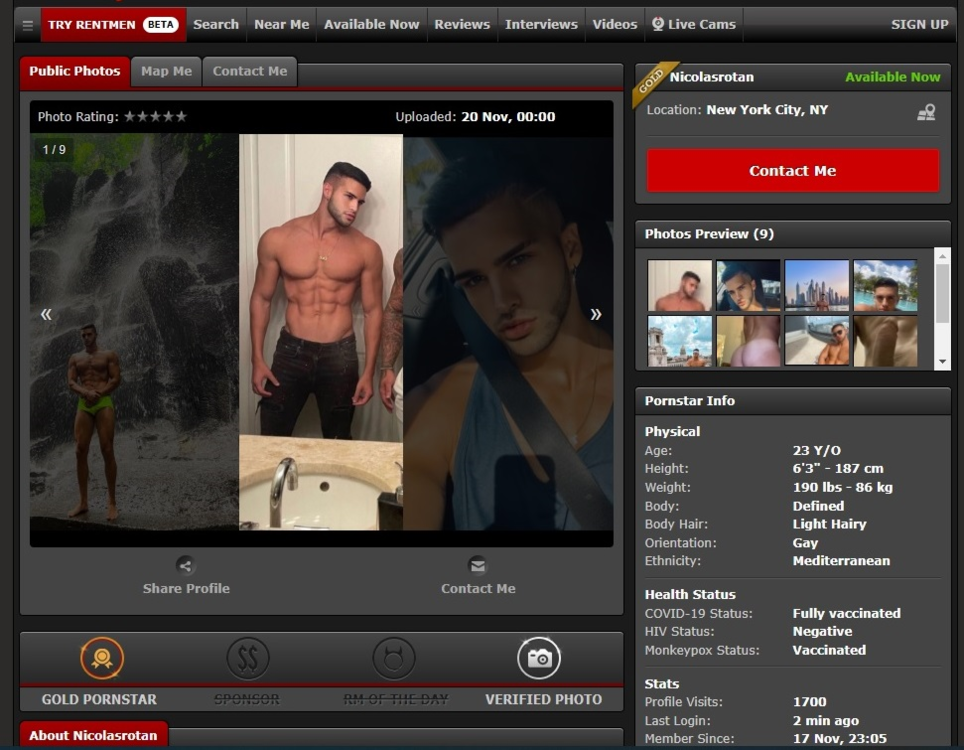Rate photo using the fifth star

point(181,117)
